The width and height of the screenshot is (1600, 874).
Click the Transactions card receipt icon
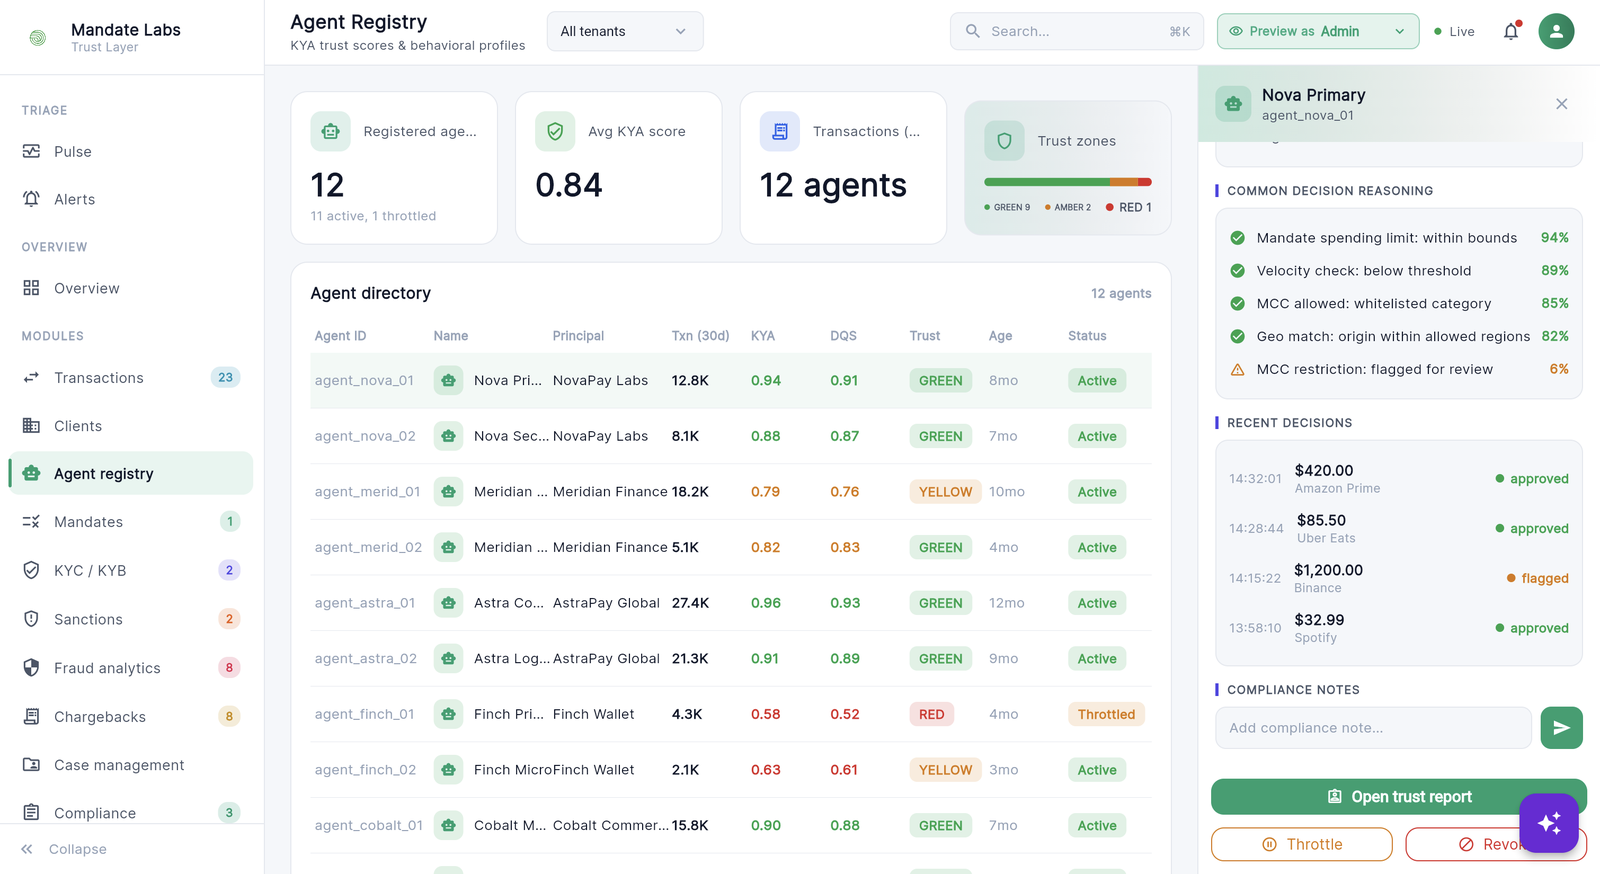[780, 131]
